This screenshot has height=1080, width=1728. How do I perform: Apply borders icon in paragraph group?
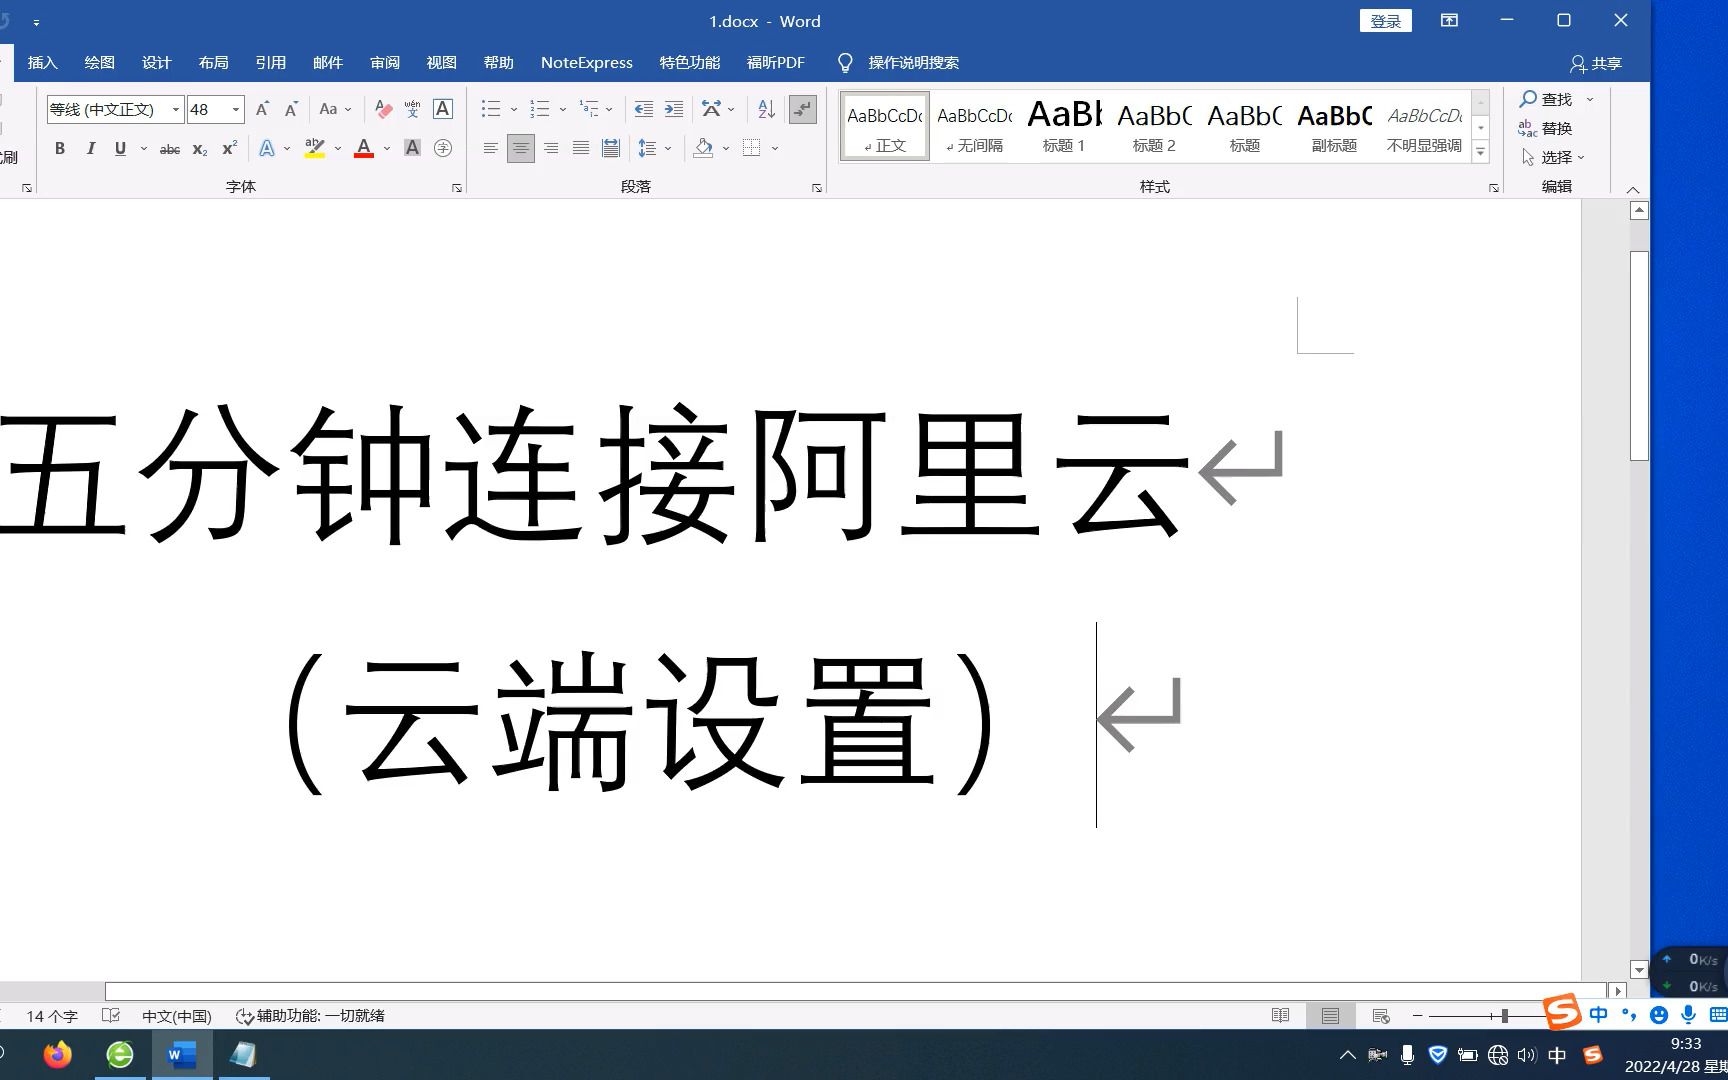pyautogui.click(x=752, y=148)
